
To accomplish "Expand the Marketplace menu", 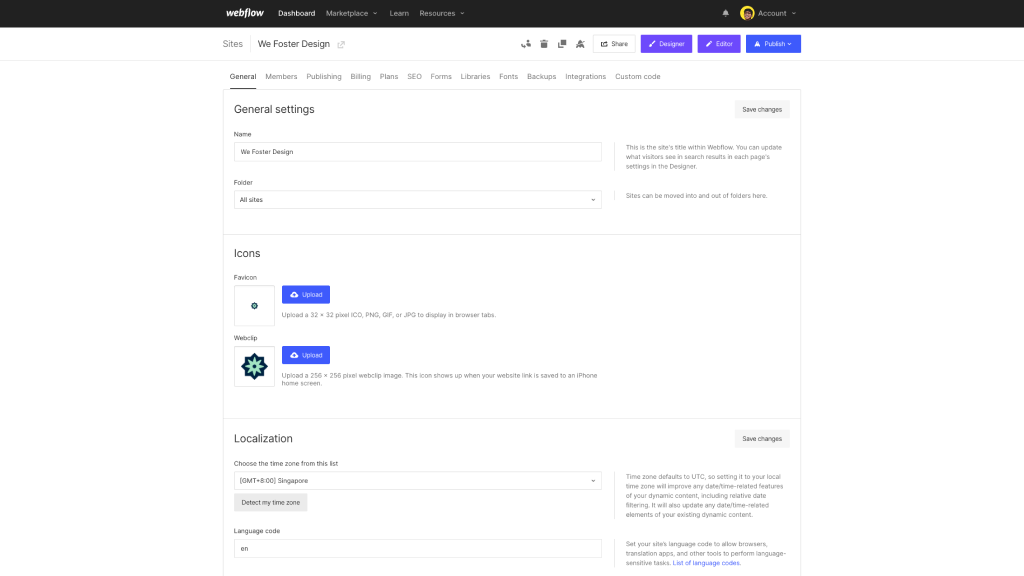I will pos(348,13).
